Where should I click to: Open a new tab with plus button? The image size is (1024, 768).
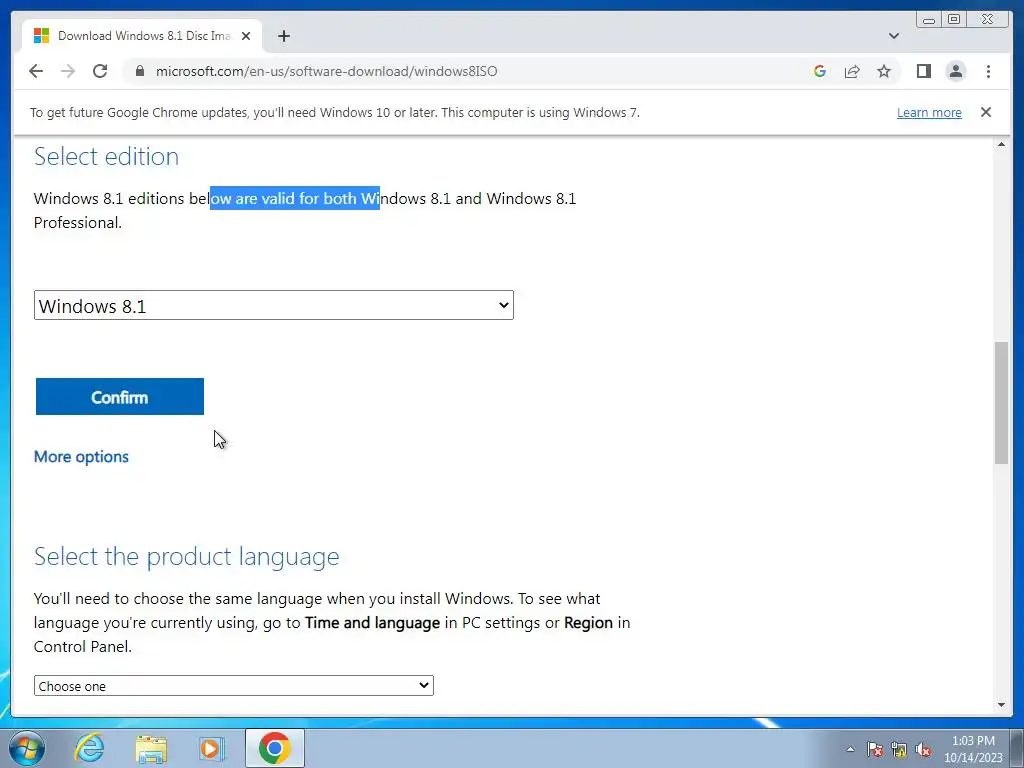[x=283, y=36]
